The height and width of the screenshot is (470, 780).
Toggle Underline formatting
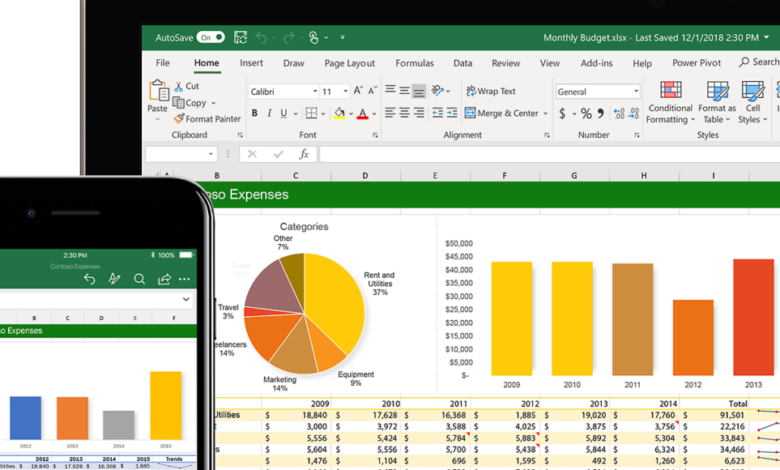284,113
